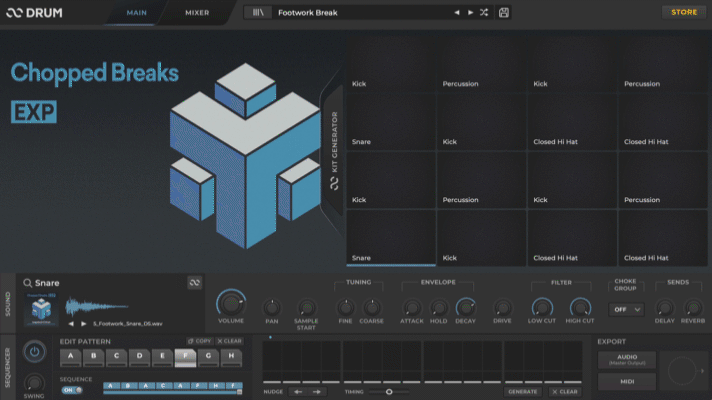
Task: Click the Footwork Break preset name
Action: click(x=307, y=13)
